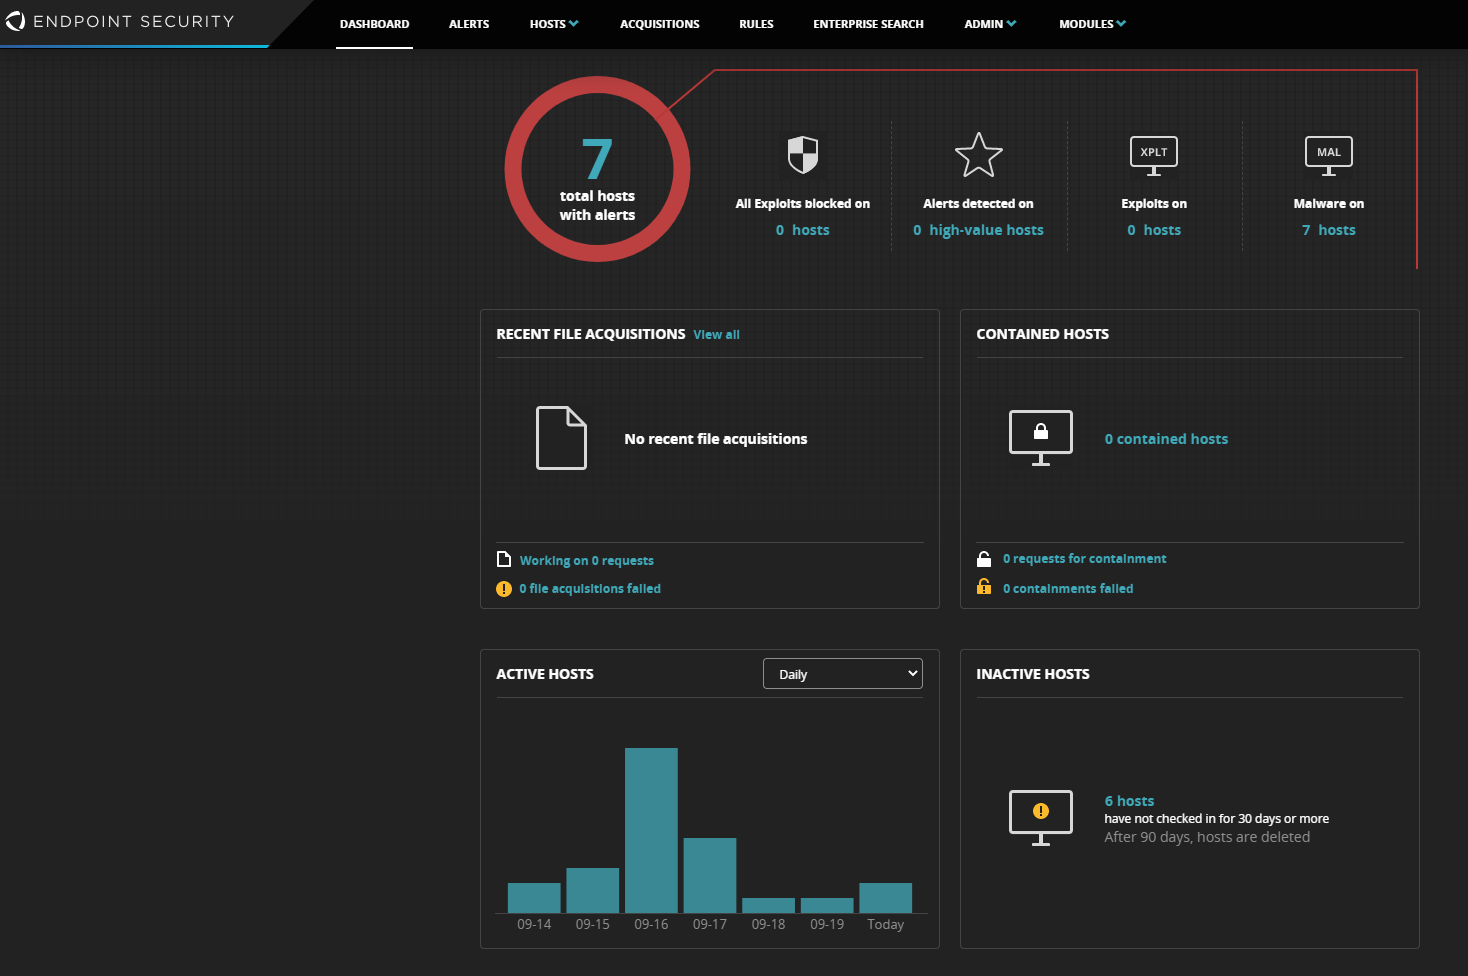Click the inactive hosts warning monitor icon

coord(1040,817)
